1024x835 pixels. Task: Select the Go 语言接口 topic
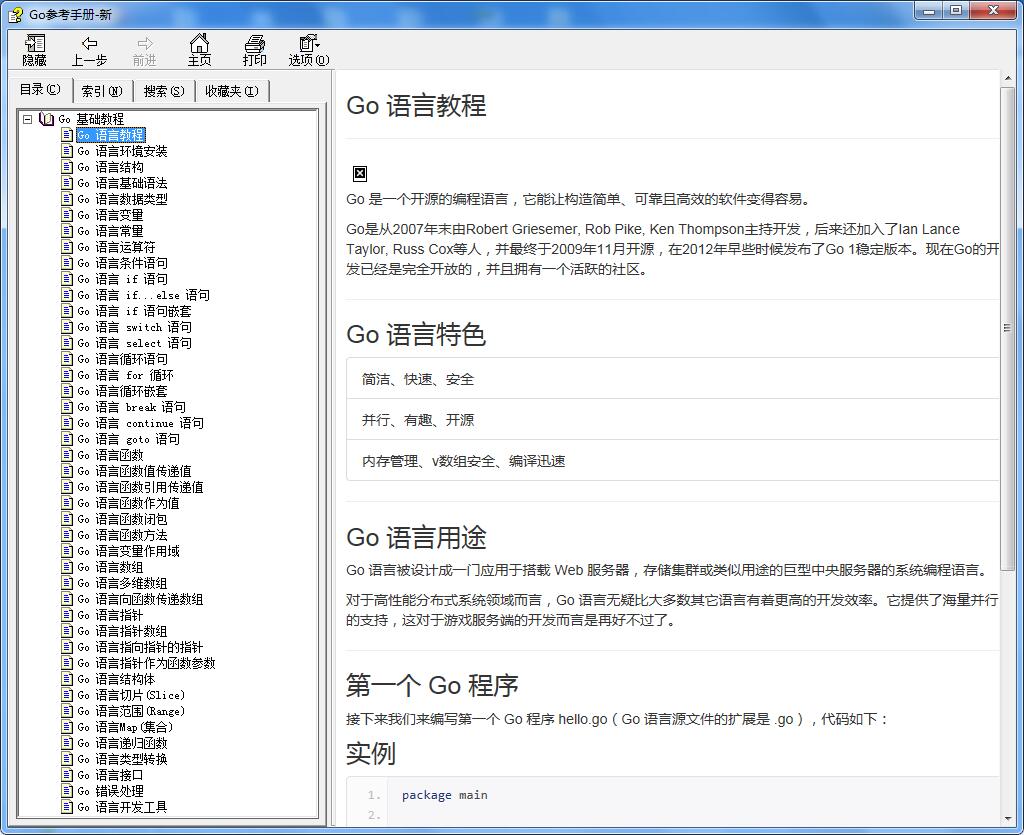coord(106,774)
